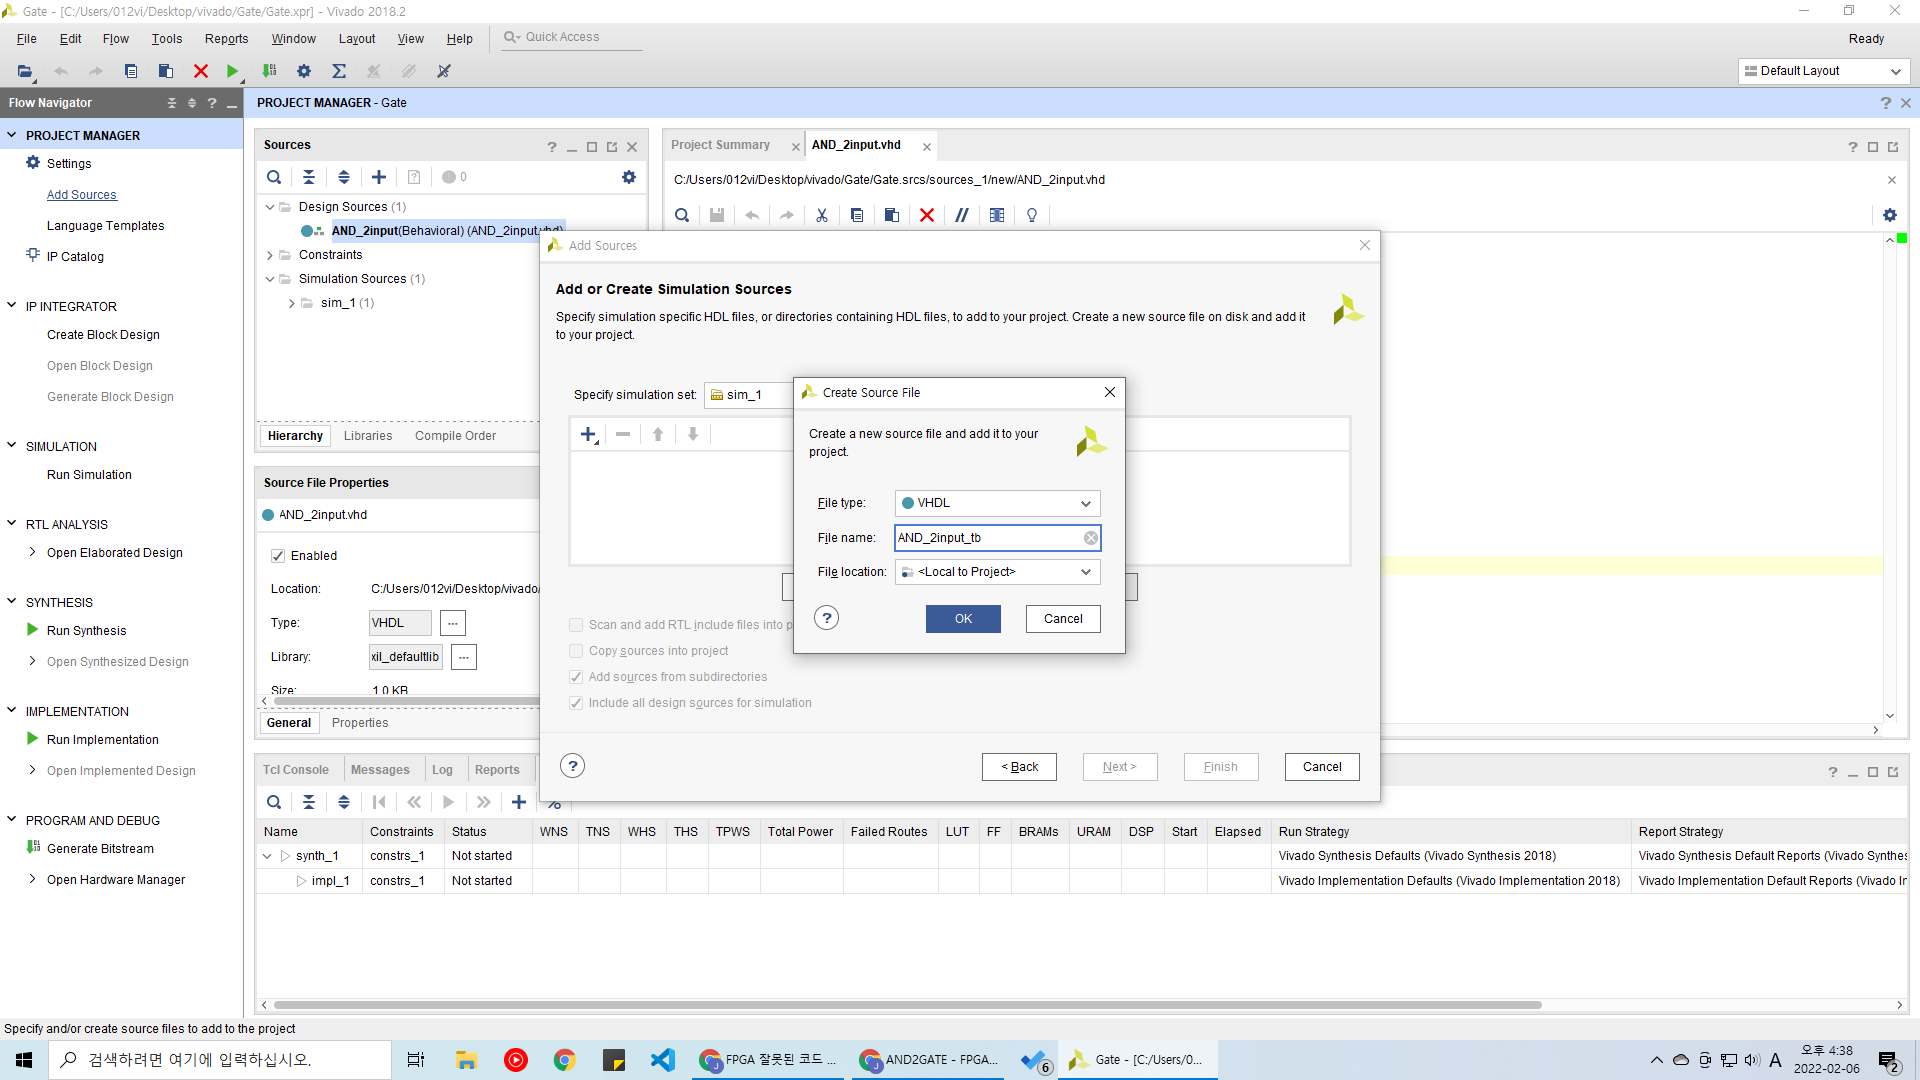
Task: Clear the File name field icon
Action: [x=1090, y=538]
